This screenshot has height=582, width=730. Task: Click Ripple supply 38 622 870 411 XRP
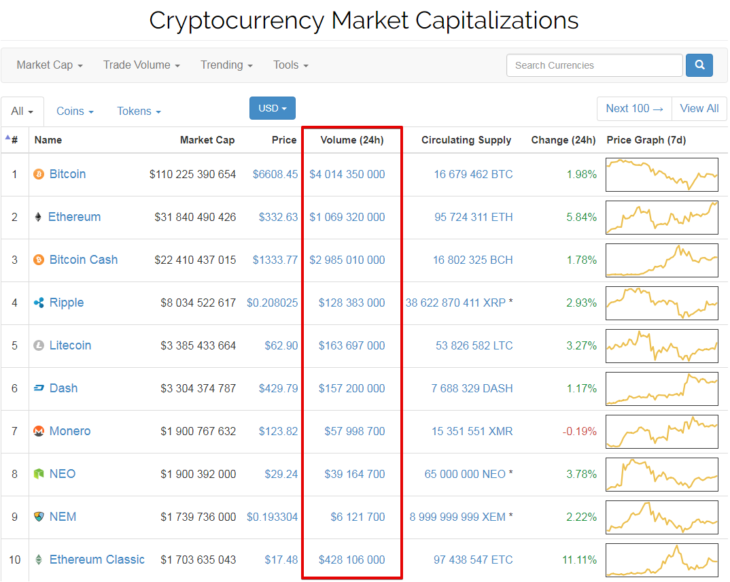[455, 303]
